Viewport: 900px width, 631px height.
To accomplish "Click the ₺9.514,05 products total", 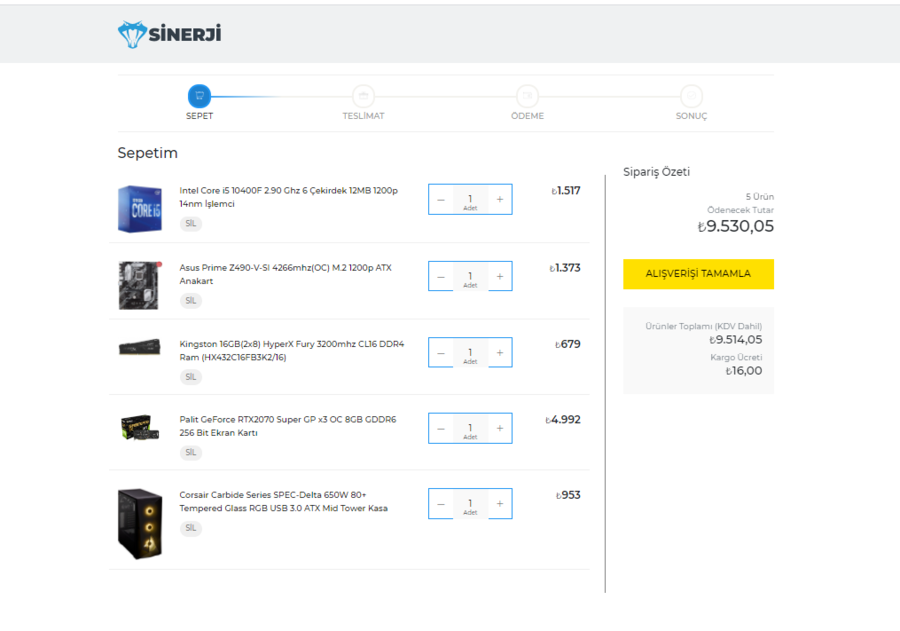I will tap(736, 340).
